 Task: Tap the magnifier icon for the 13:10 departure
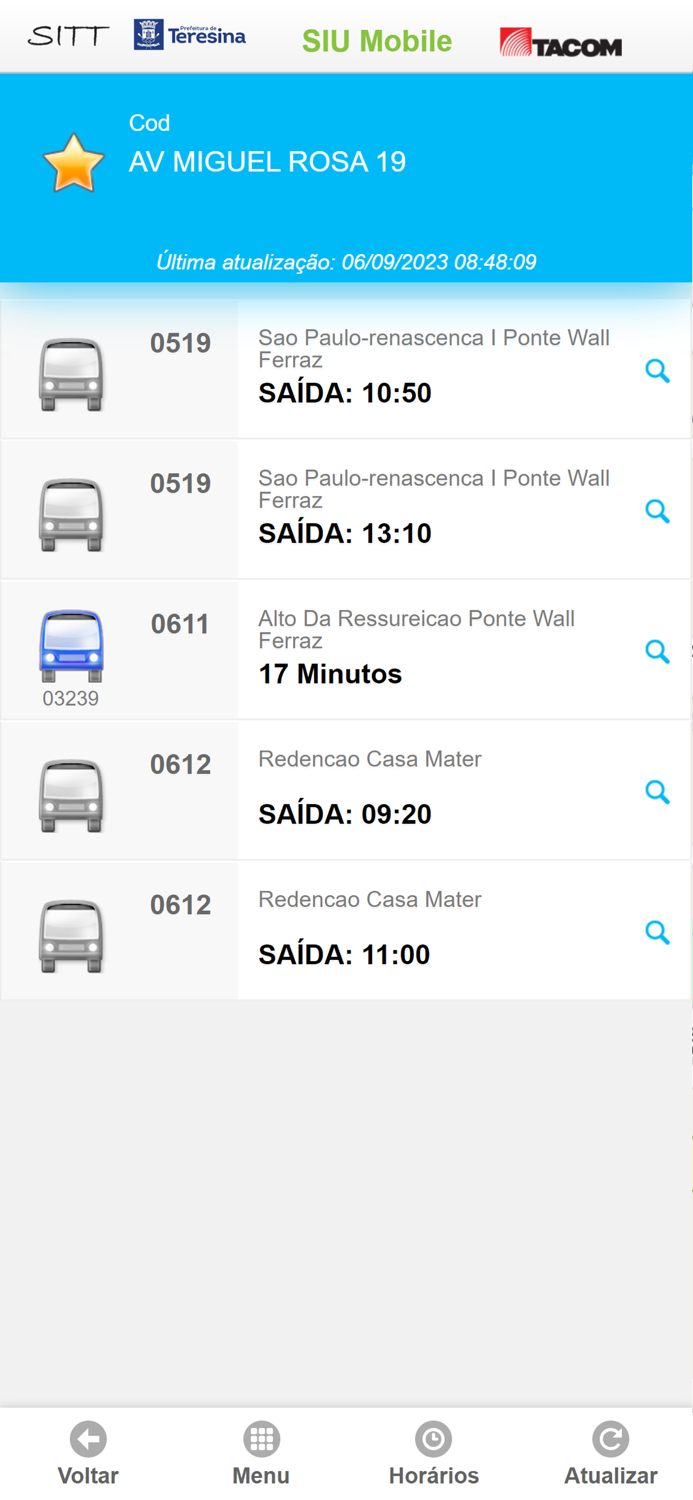tap(658, 511)
